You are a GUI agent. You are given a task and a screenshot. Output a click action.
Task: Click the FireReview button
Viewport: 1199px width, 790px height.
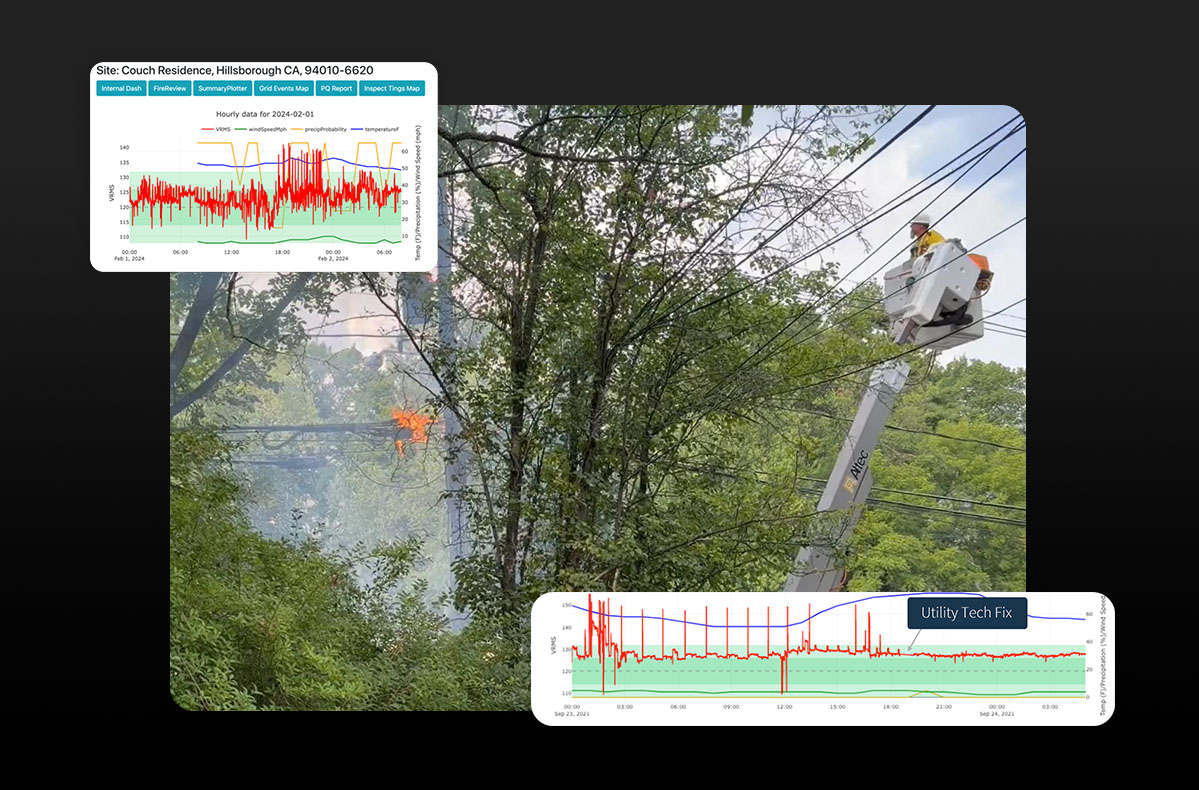pos(170,89)
